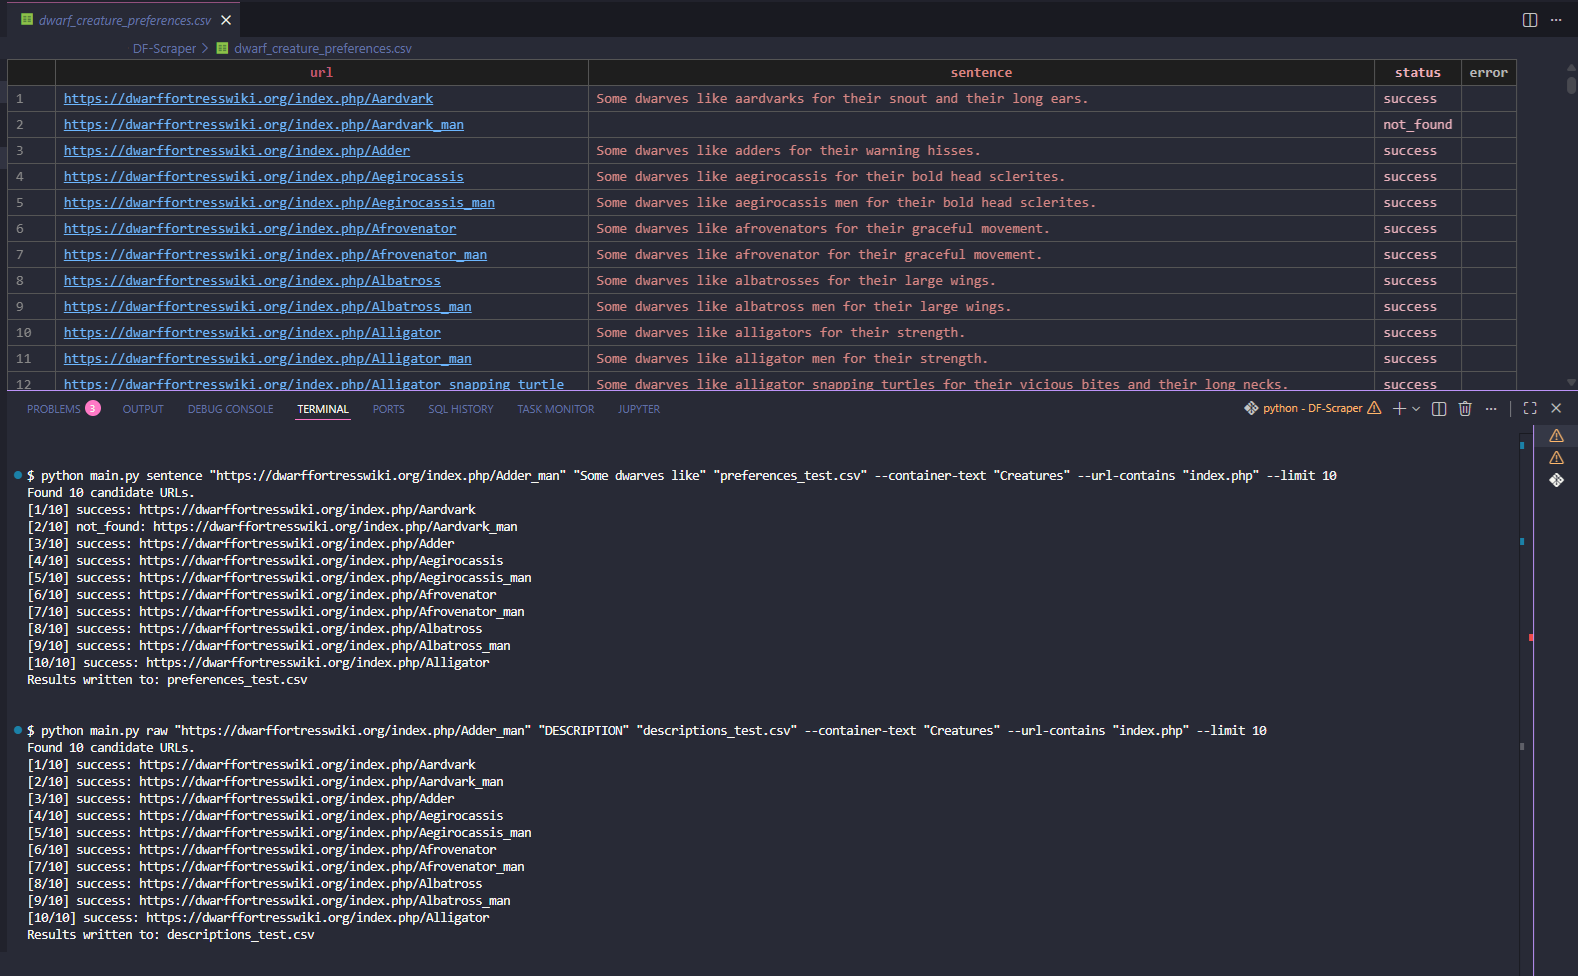1578x976 pixels.
Task: Open the PROBLEMS tab
Action: click(53, 409)
